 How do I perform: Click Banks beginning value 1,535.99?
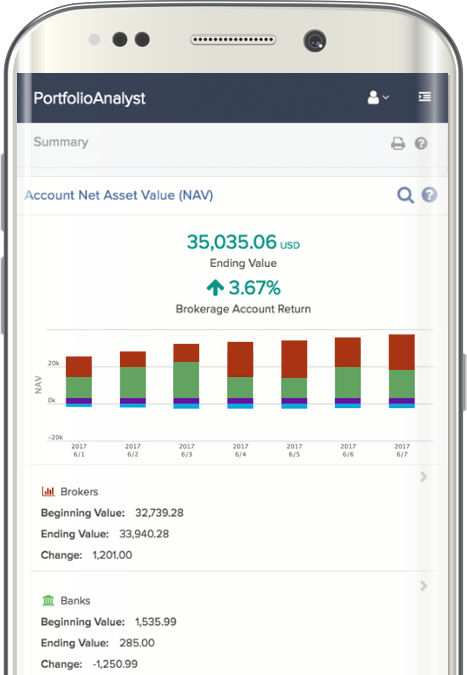pos(156,622)
